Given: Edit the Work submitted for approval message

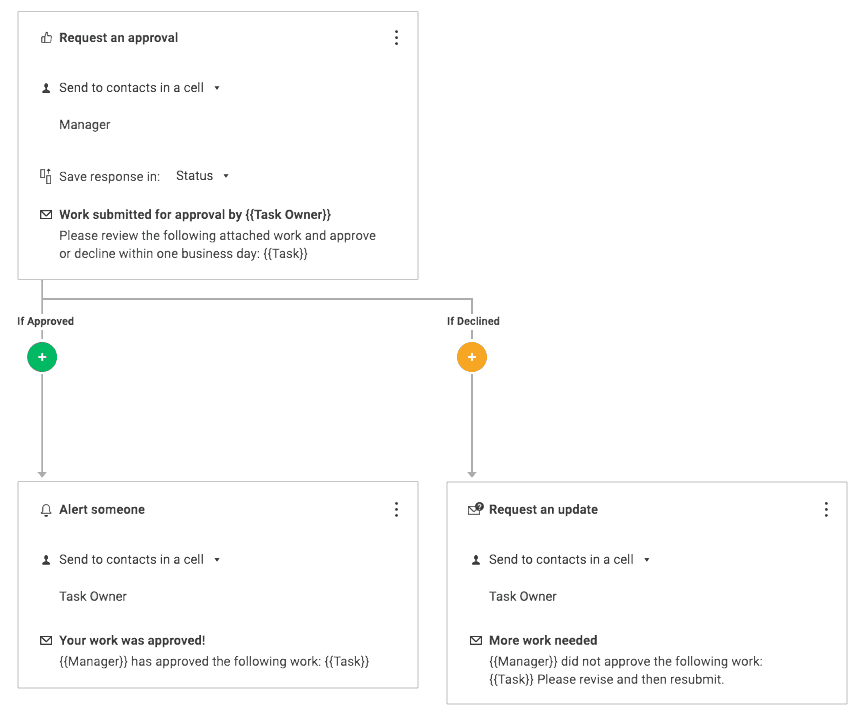Looking at the screenshot, I should [x=195, y=215].
